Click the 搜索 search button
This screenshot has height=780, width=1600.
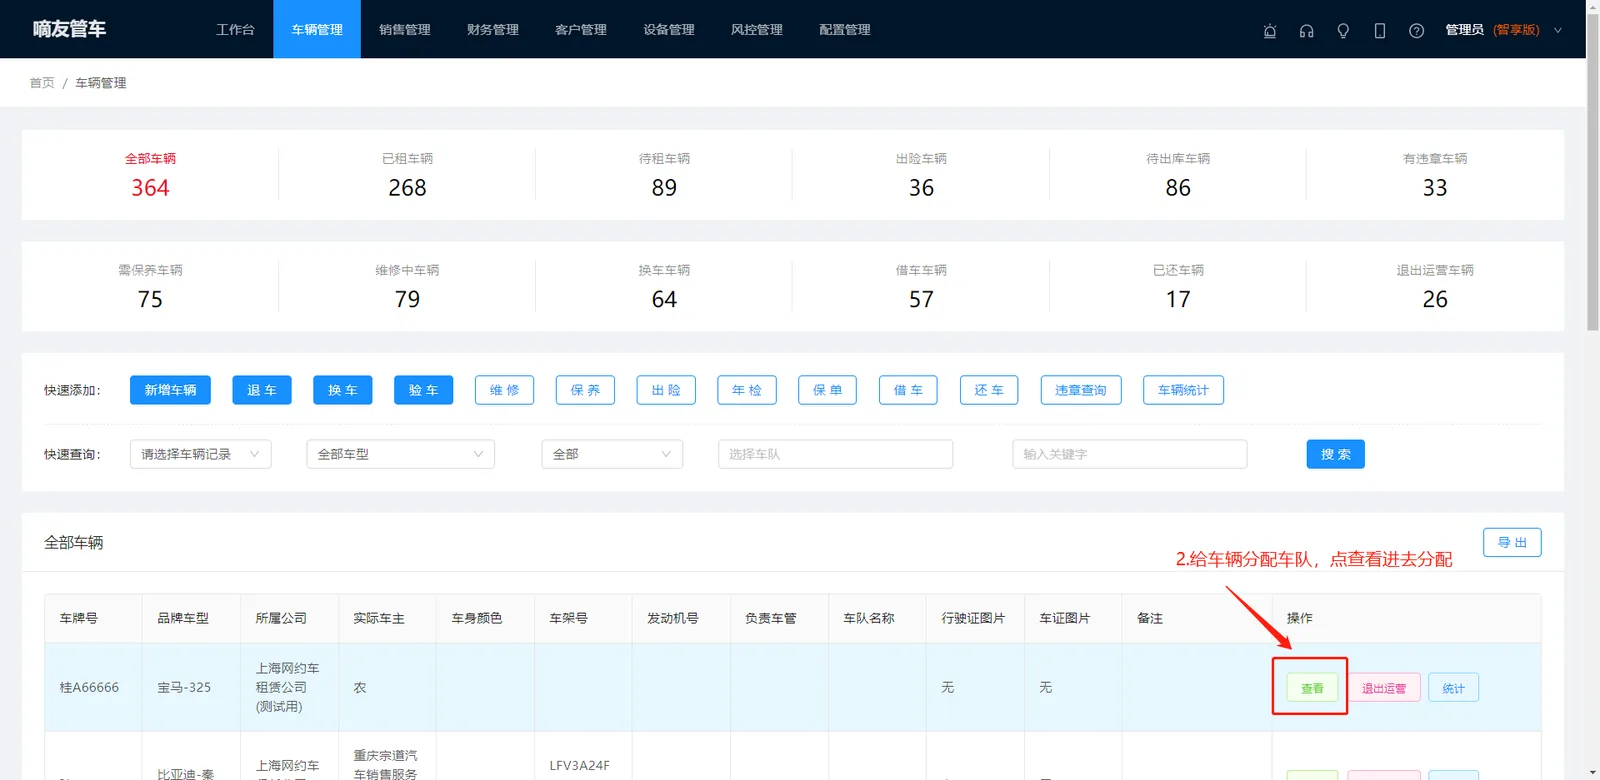click(x=1336, y=454)
